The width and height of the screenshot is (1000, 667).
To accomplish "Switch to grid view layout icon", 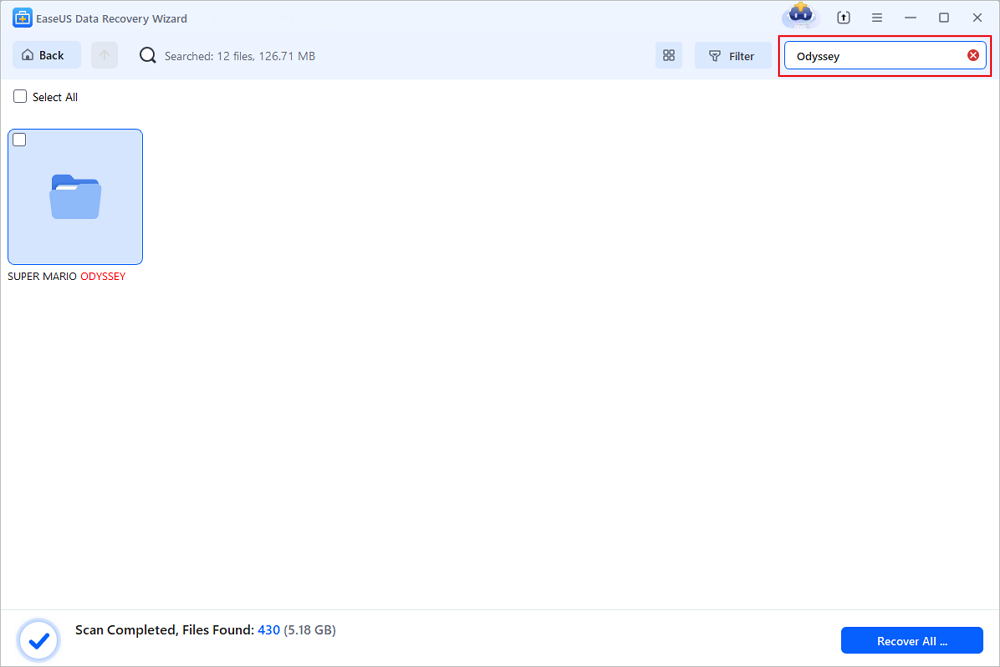I will coord(668,55).
